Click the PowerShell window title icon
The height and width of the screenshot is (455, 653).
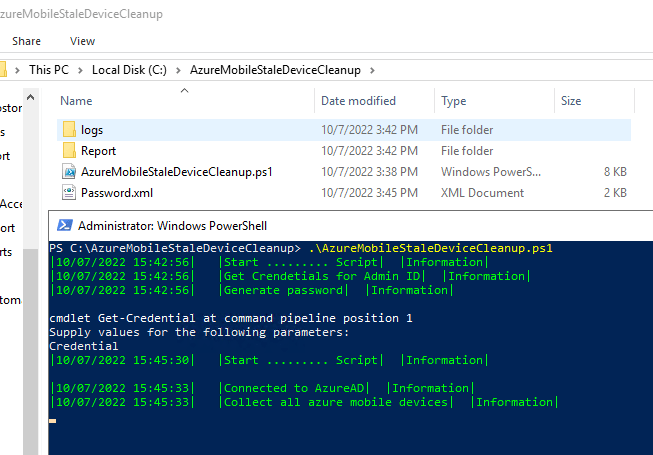pyautogui.click(x=63, y=226)
